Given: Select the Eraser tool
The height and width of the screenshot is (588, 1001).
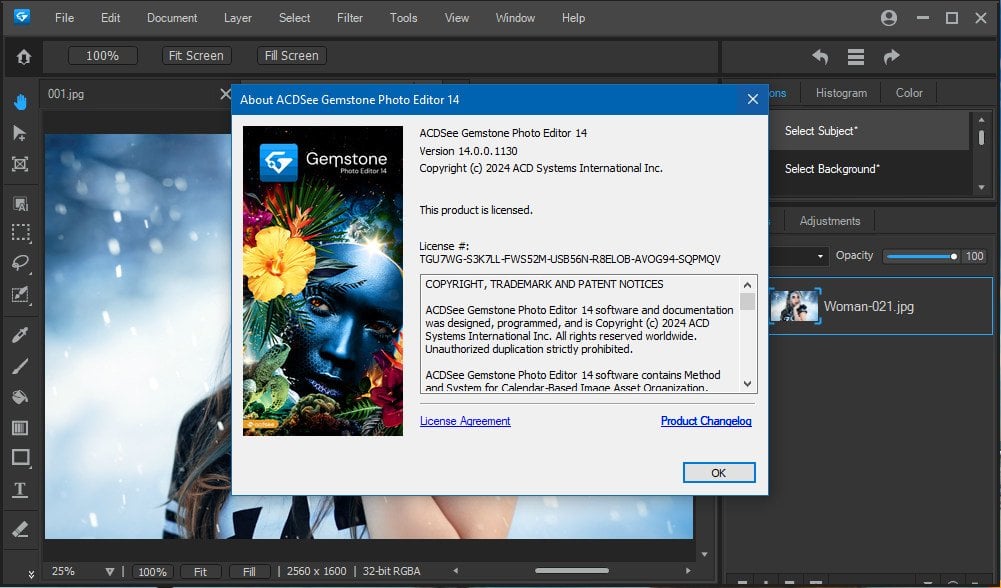Looking at the screenshot, I should click(20, 529).
